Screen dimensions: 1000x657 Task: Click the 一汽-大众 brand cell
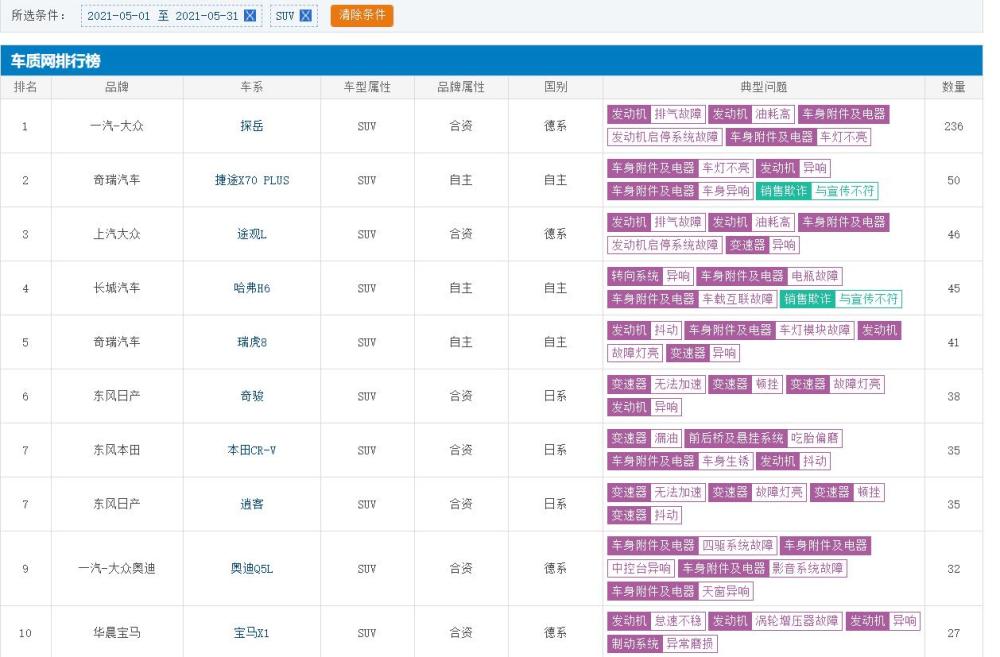pyautogui.click(x=117, y=126)
